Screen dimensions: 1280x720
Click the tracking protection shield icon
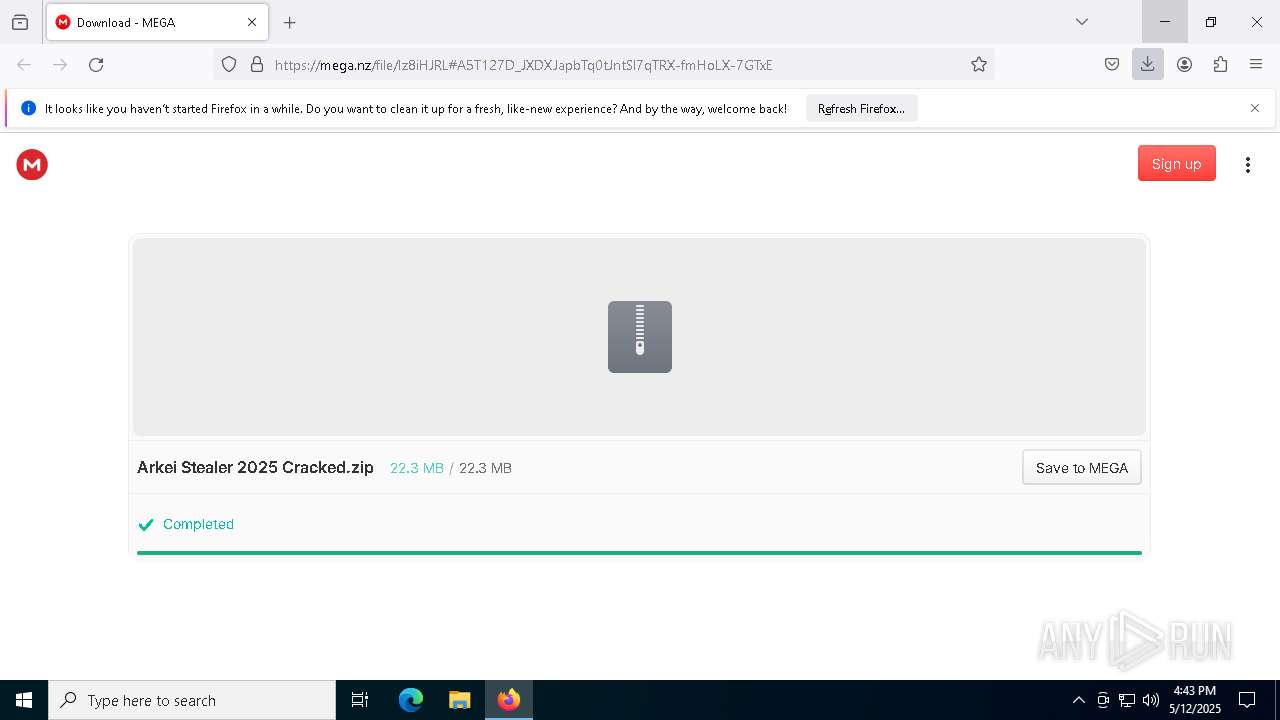[x=229, y=64]
